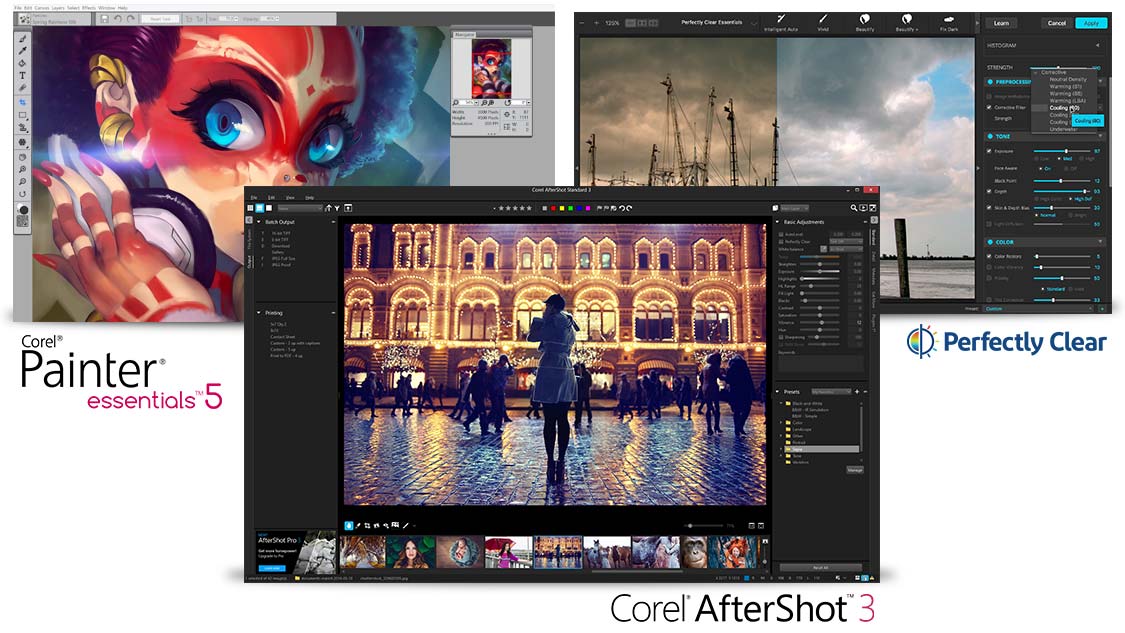Toggle the Color Restore checkbox
The image size is (1125, 633).
click(989, 256)
